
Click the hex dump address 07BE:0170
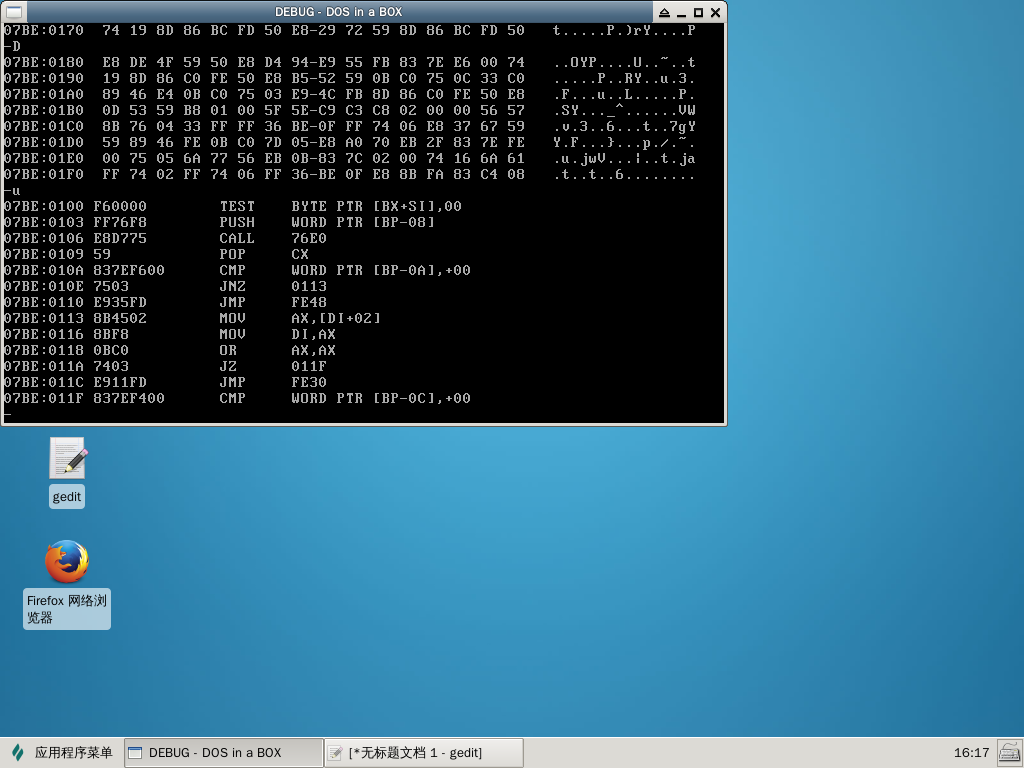44,30
